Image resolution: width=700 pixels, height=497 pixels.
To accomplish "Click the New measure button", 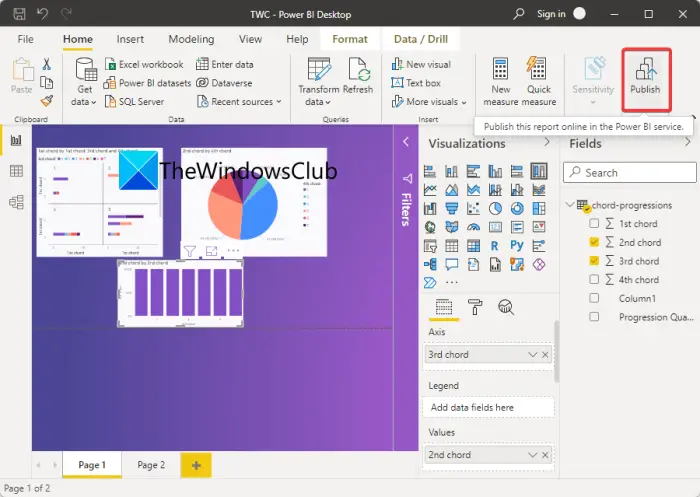I will [x=500, y=82].
